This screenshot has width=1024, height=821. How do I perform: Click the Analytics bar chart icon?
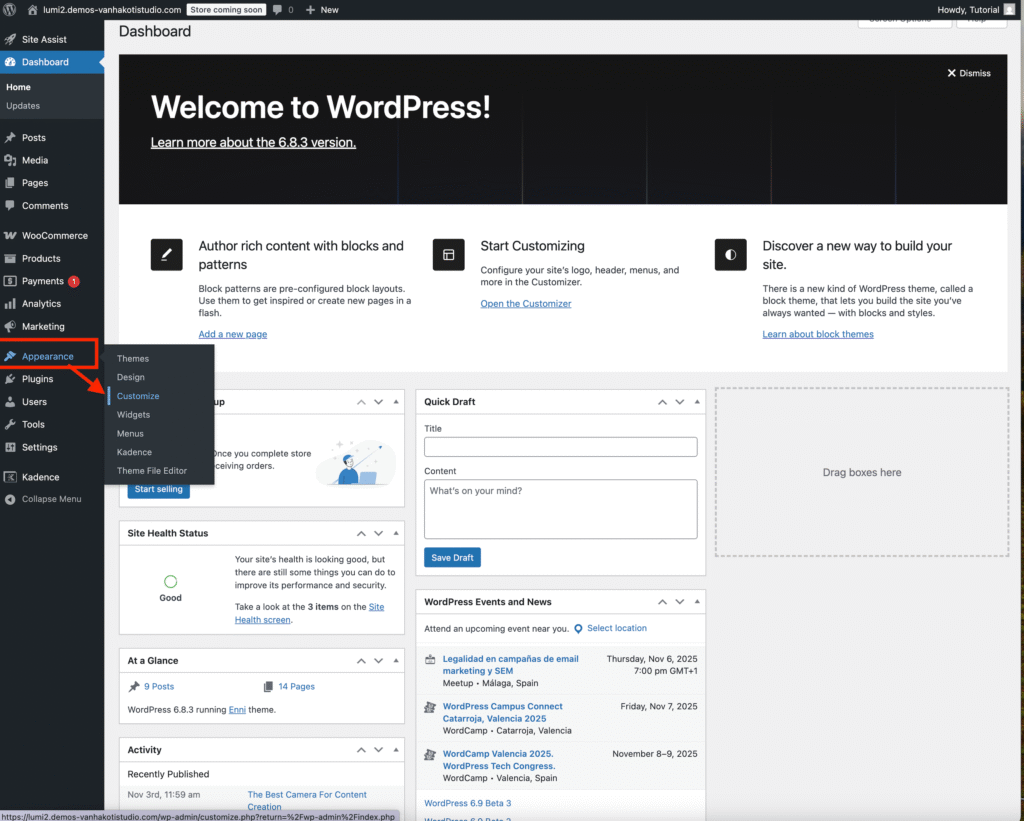click(x=10, y=304)
